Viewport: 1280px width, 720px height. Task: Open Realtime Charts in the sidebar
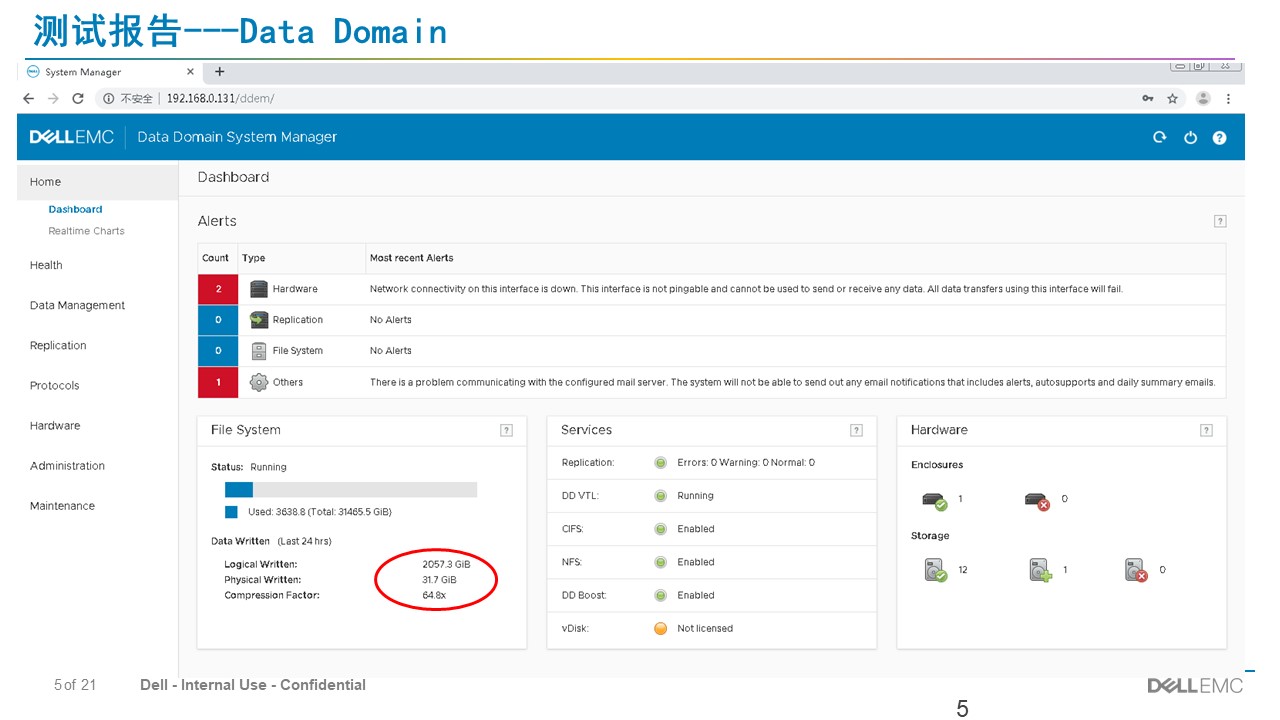tap(86, 231)
